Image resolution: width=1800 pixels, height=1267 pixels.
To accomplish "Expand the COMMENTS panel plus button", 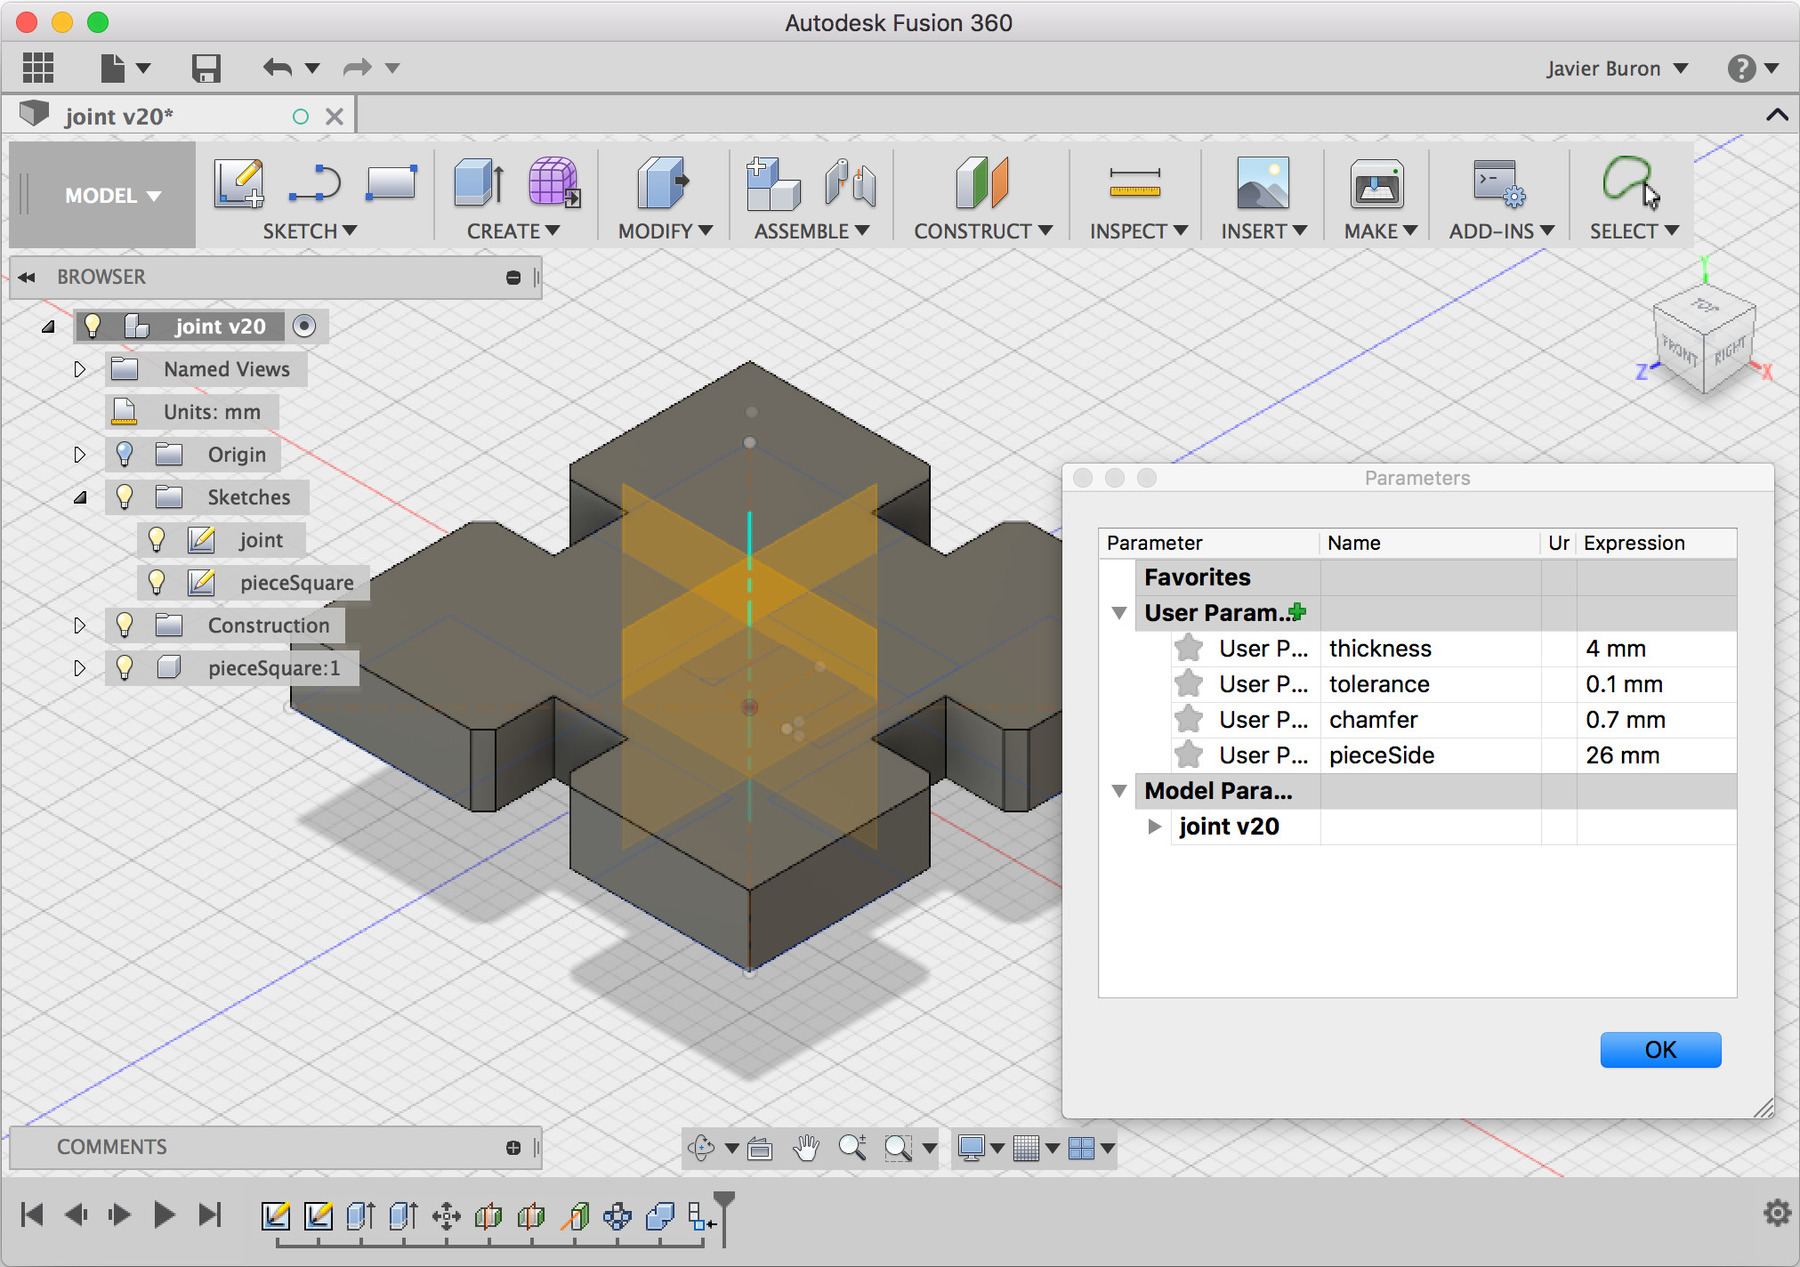I will click(513, 1148).
